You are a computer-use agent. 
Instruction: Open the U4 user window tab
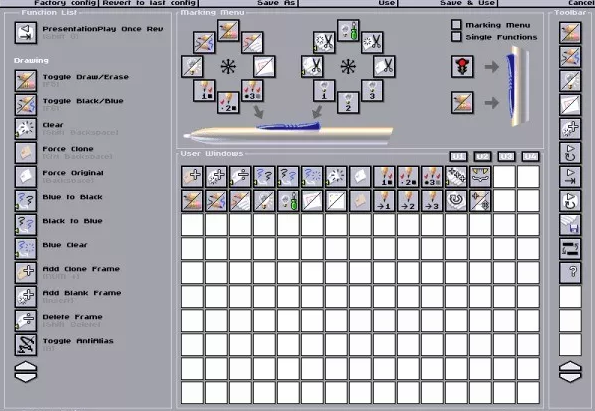pos(530,156)
